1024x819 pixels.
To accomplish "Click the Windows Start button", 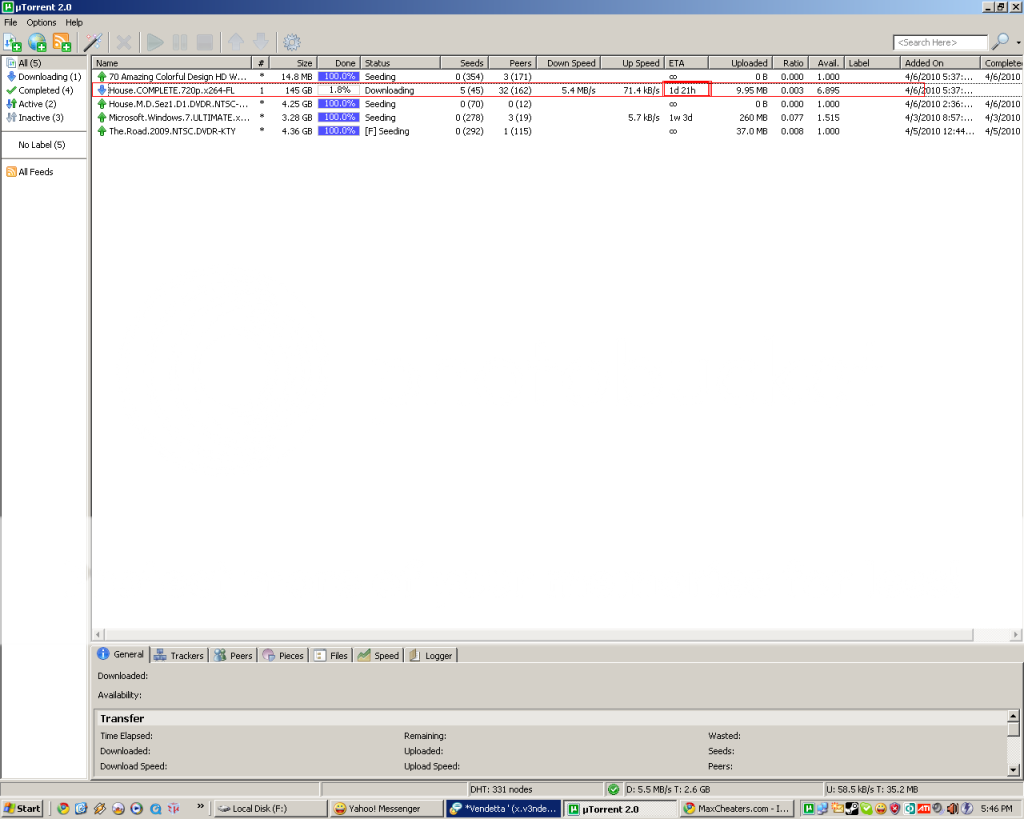I will tap(22, 808).
